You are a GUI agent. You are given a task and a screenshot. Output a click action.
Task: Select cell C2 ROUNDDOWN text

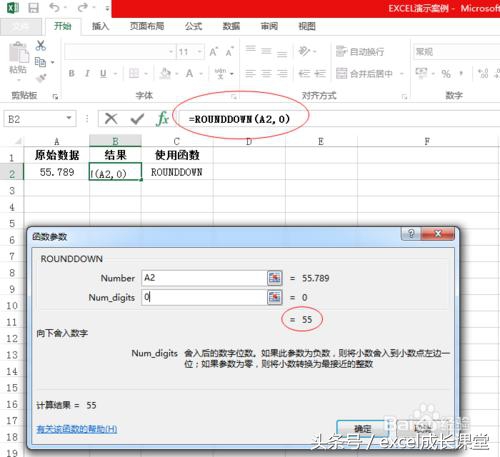(x=177, y=172)
